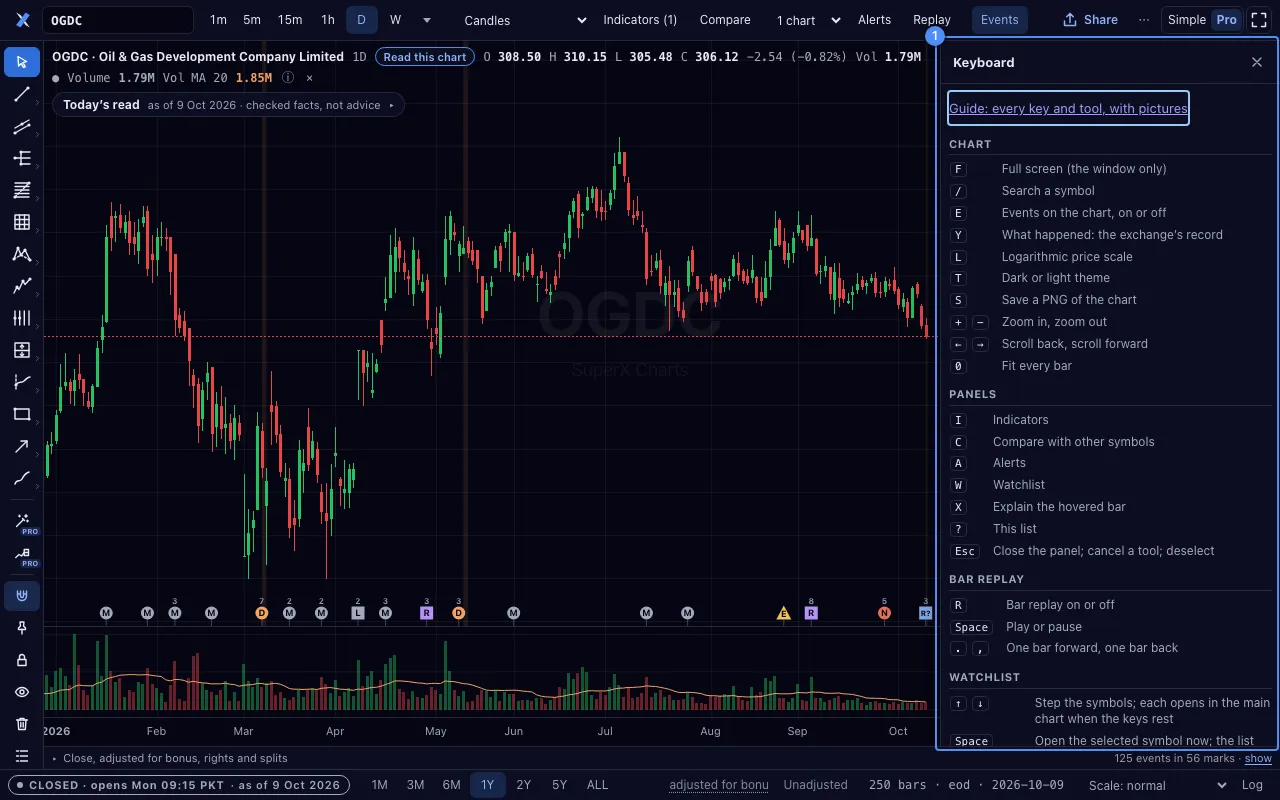The height and width of the screenshot is (800, 1280).
Task: Open the Volume indicator info icon
Action: 288,78
